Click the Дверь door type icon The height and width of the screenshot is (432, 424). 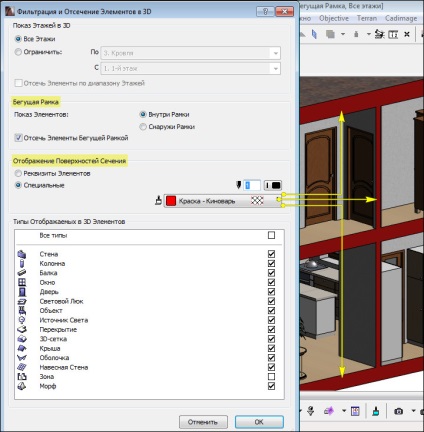tap(22, 292)
